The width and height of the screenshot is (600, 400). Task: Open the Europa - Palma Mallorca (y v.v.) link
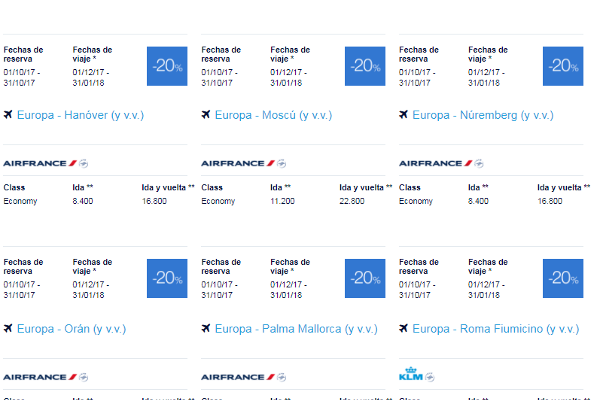coord(296,329)
